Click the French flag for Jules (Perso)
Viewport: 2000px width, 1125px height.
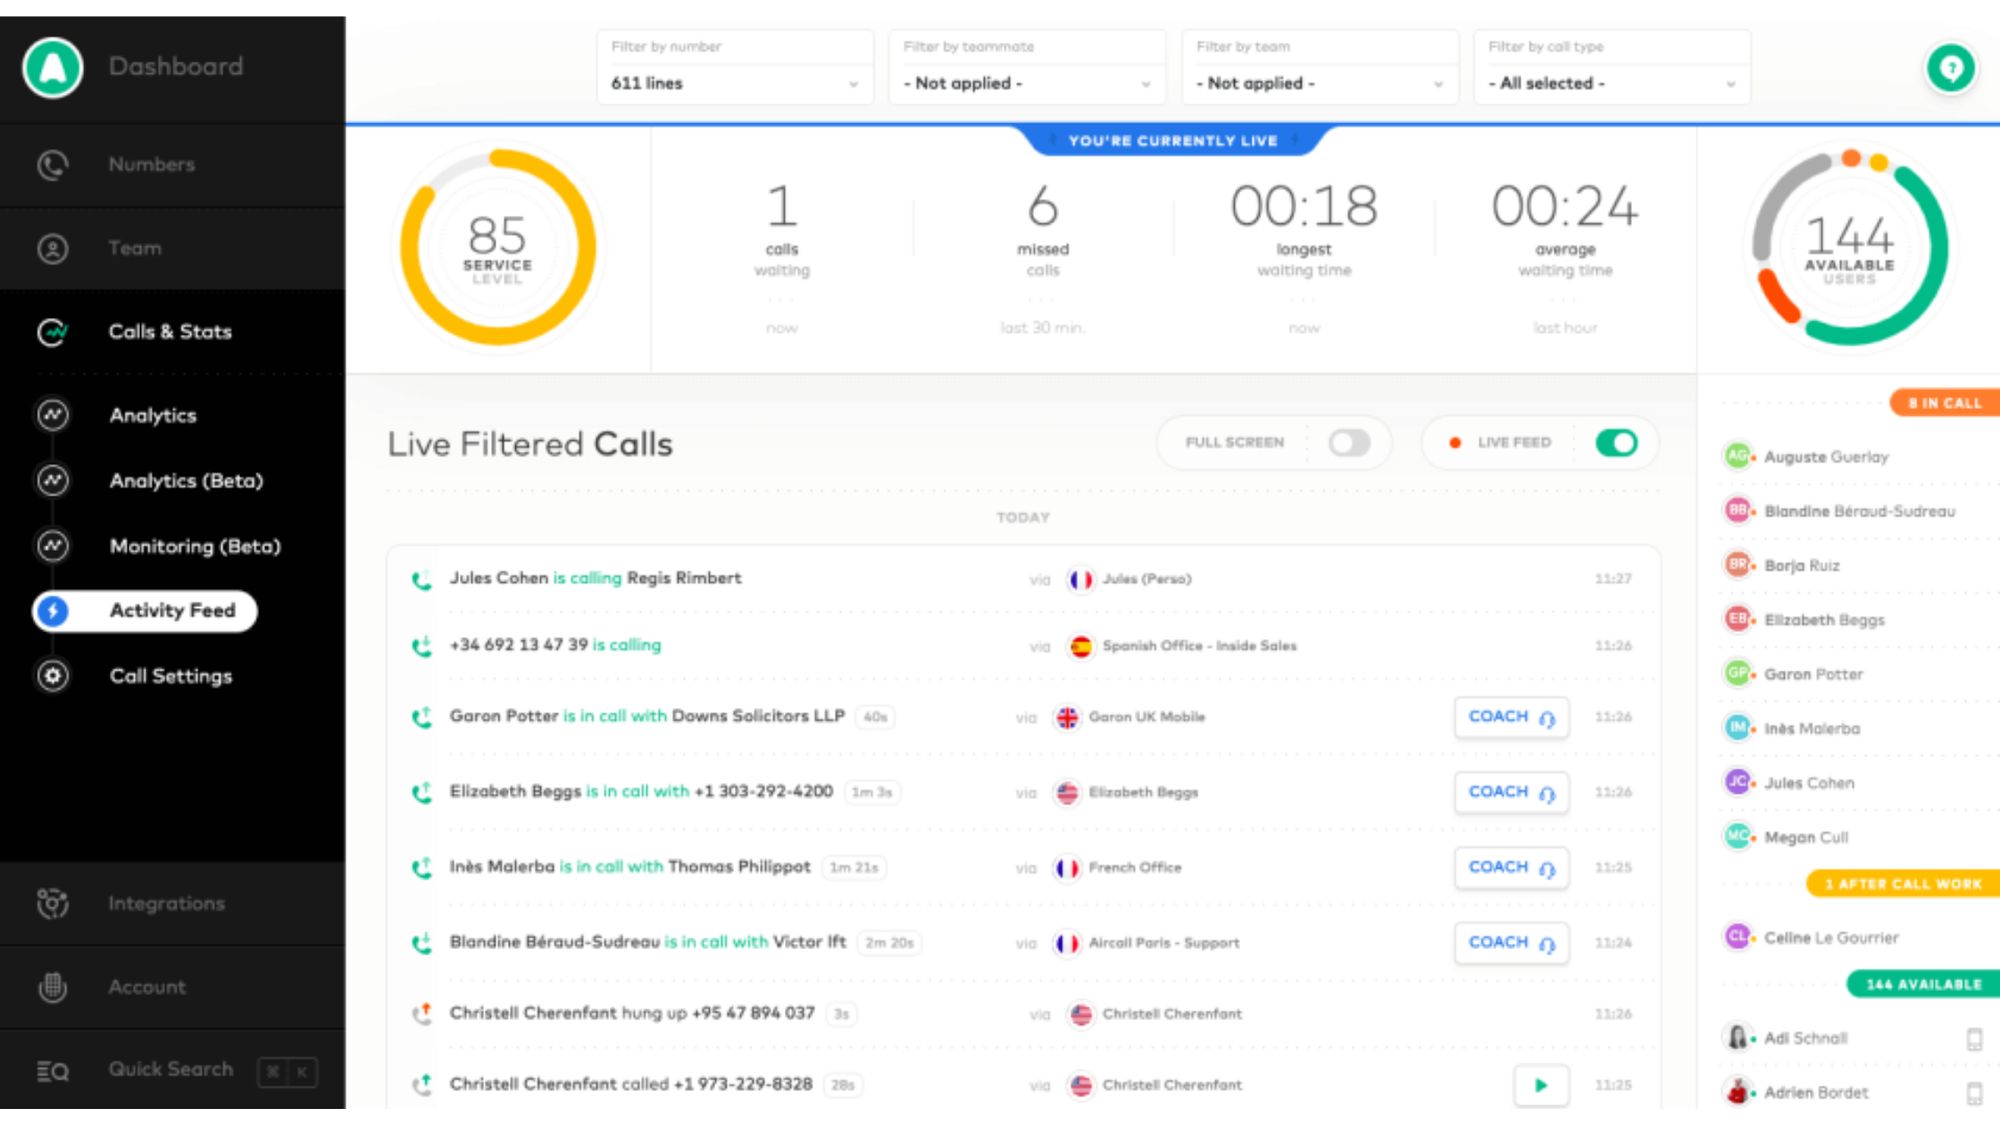pos(1081,579)
